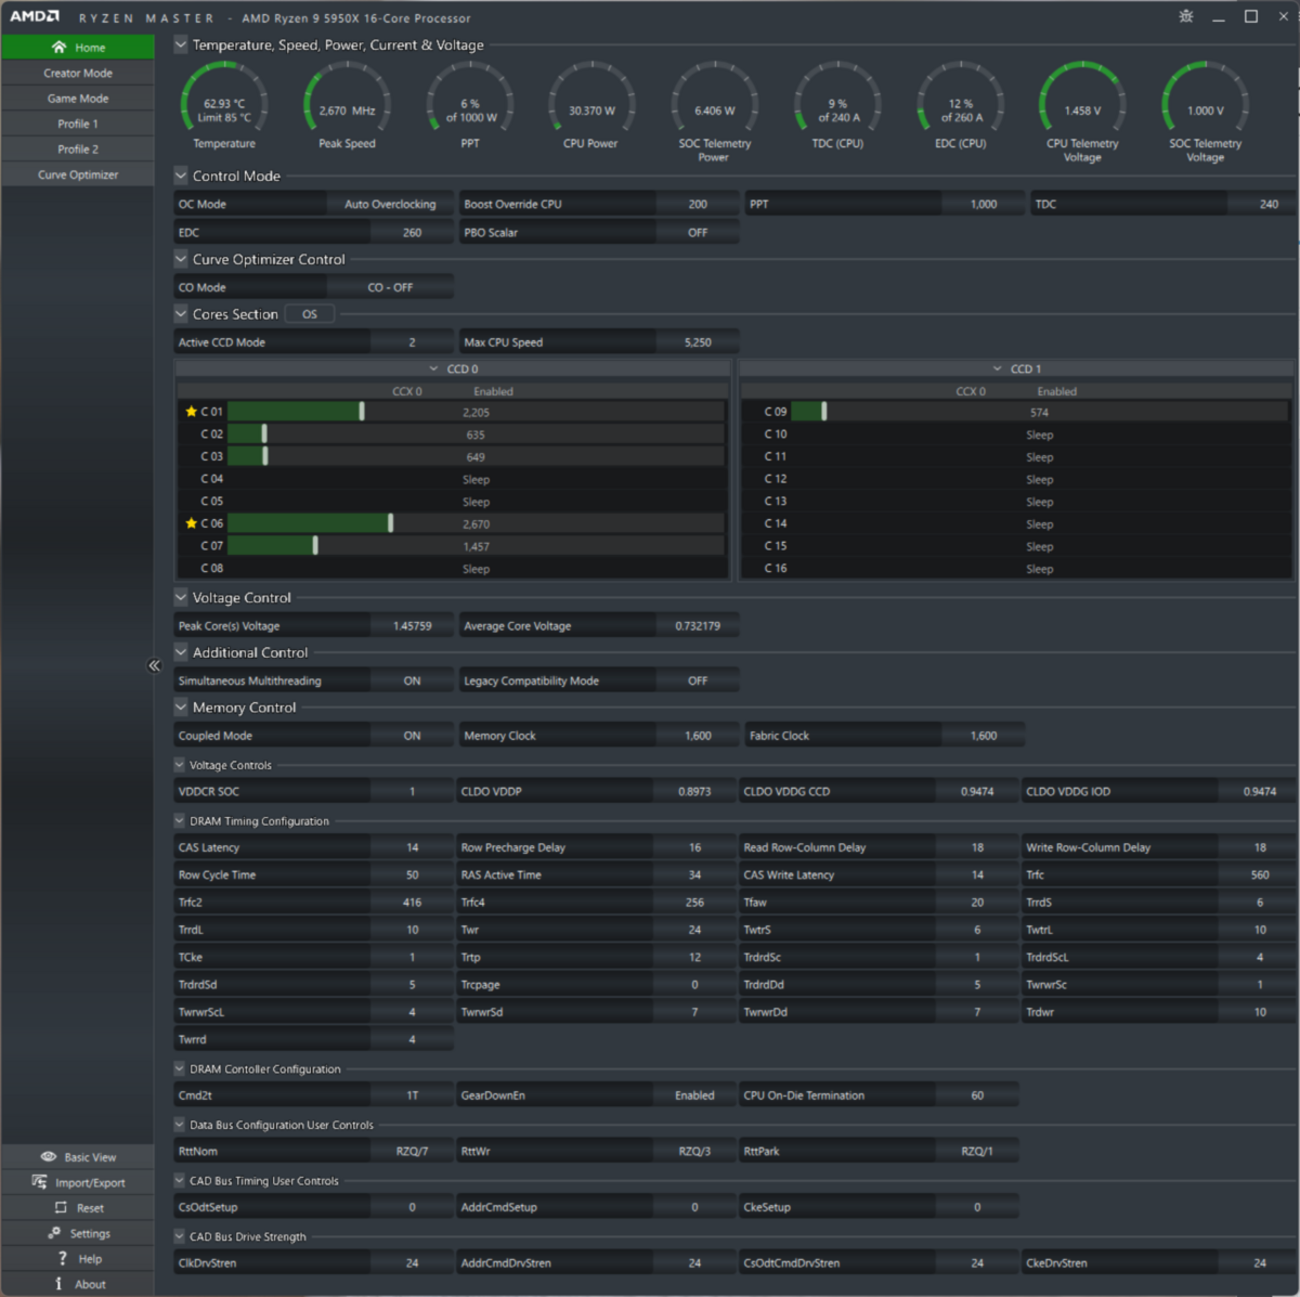Collapse the DRAM Timing Configuration section
Screen dimensions: 1300x1297
point(180,821)
